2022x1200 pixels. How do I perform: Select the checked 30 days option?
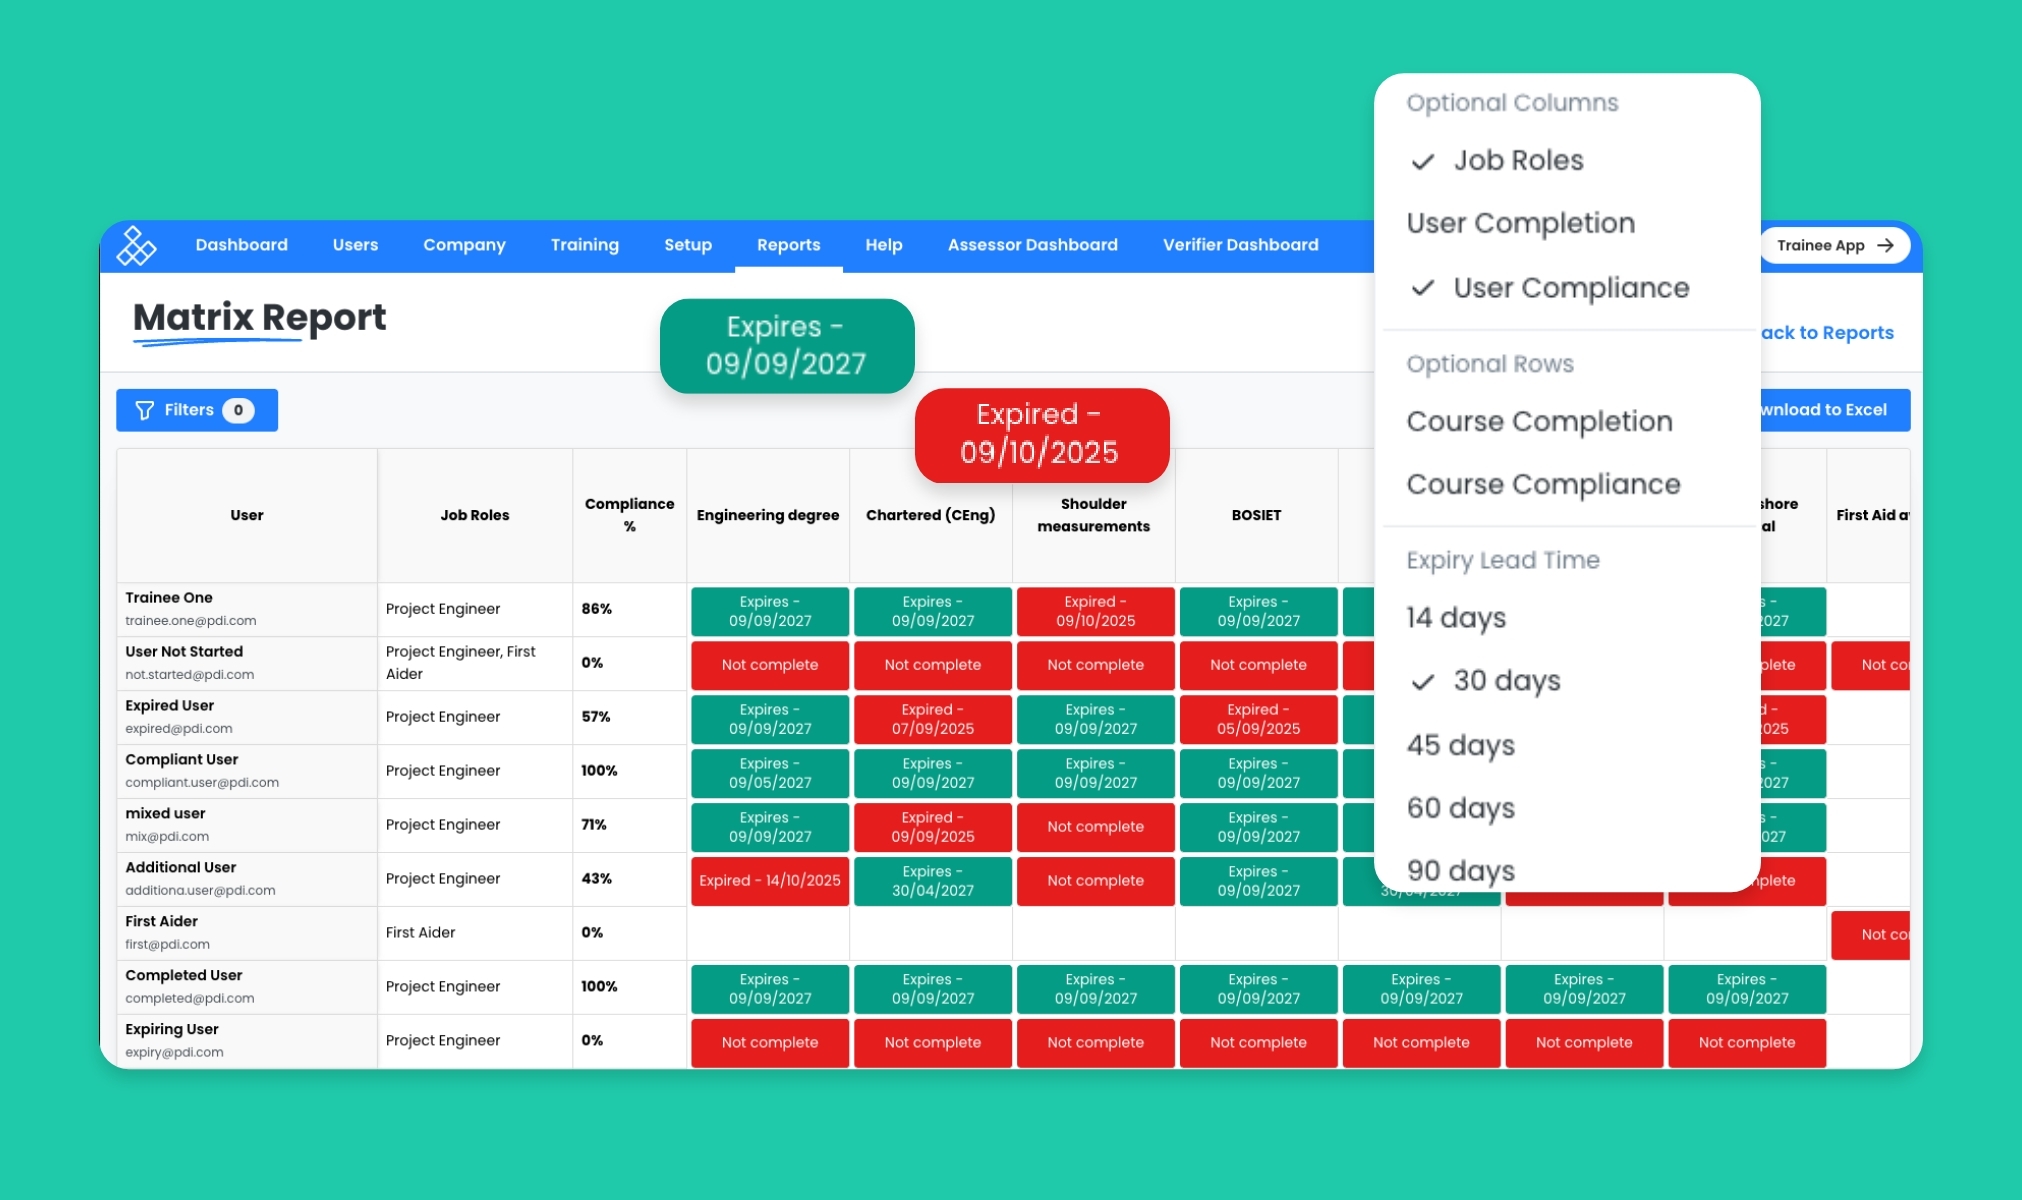pyautogui.click(x=1506, y=681)
